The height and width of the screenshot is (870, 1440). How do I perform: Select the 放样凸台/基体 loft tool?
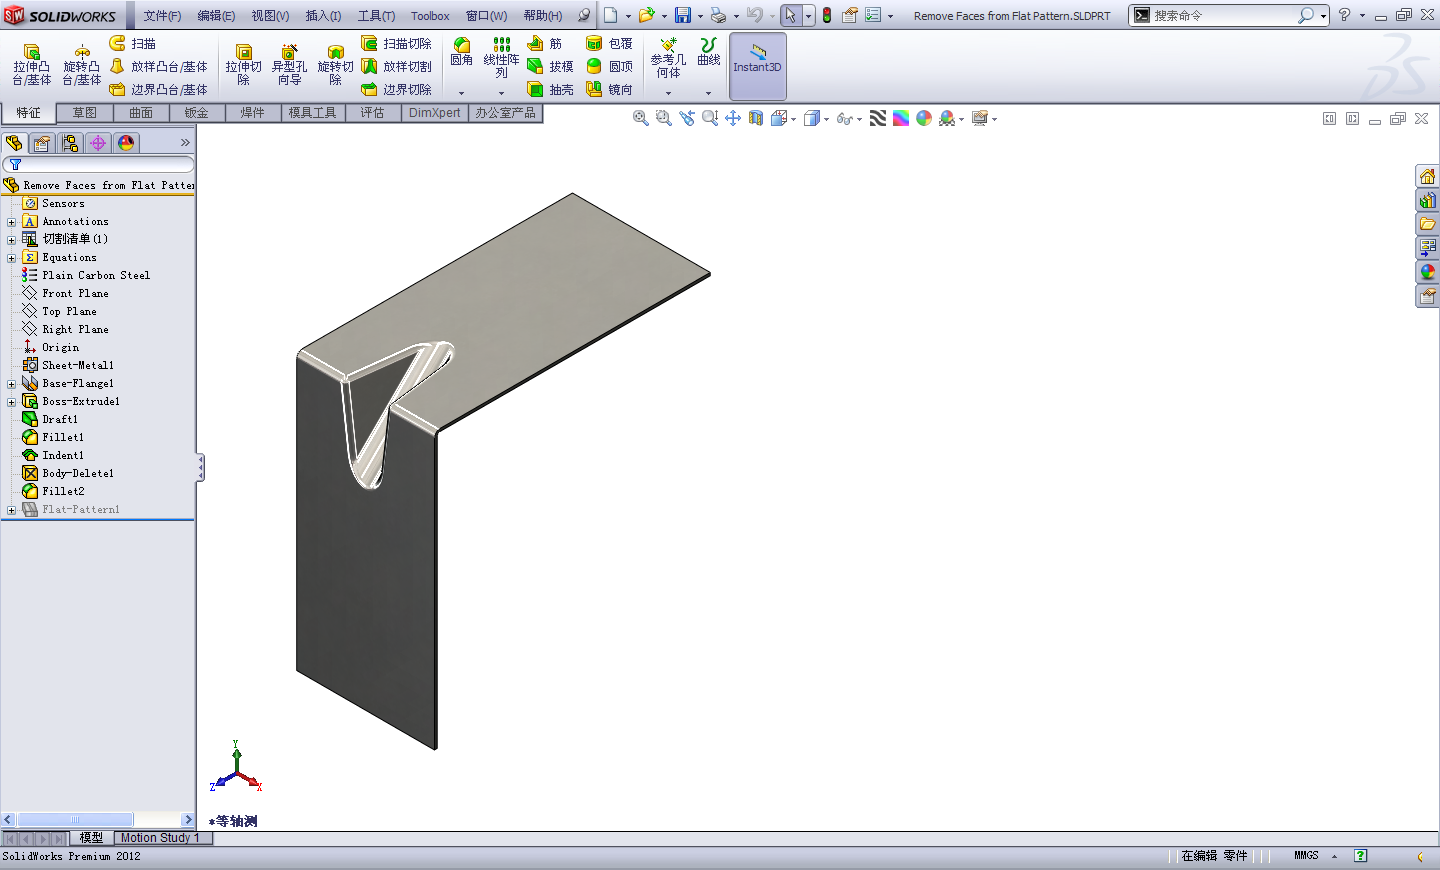pyautogui.click(x=158, y=66)
